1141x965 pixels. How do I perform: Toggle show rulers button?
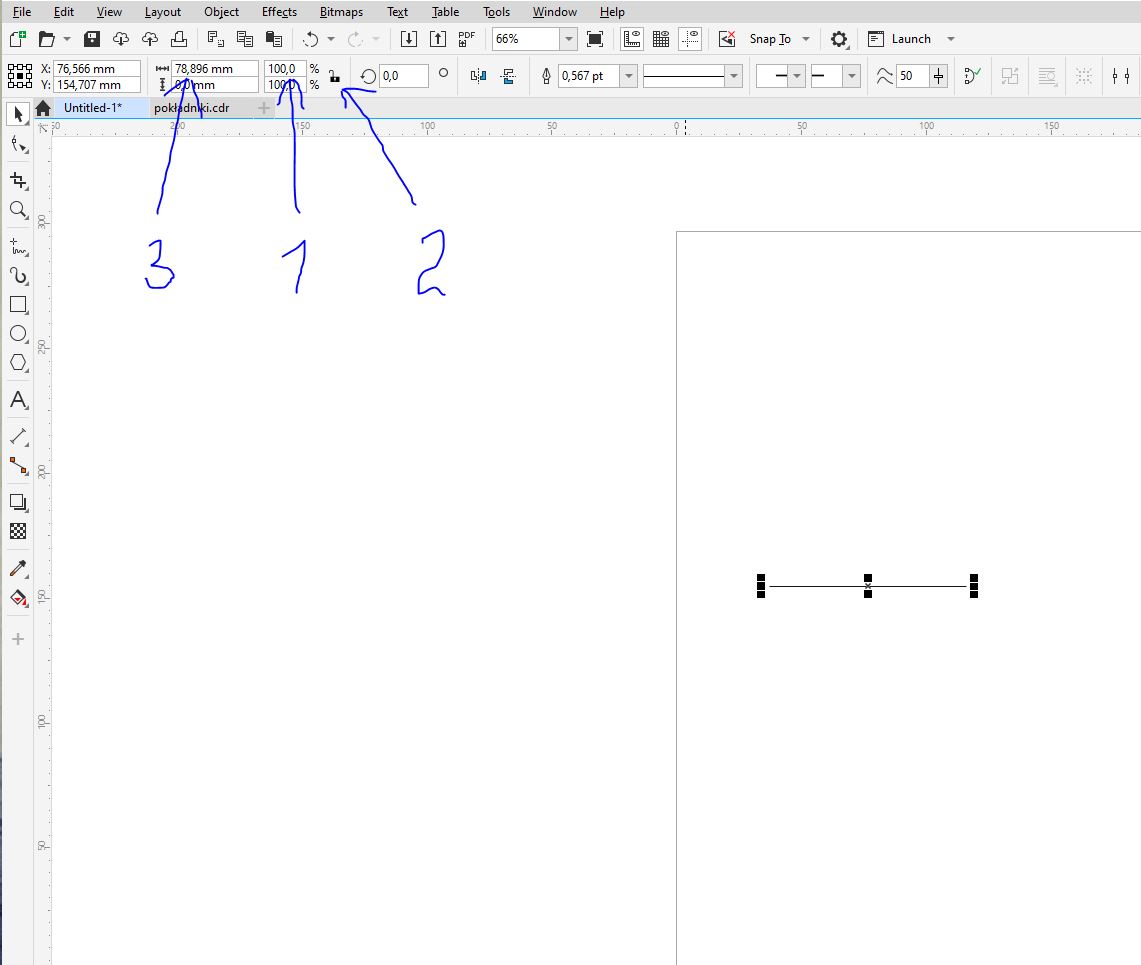click(x=632, y=39)
